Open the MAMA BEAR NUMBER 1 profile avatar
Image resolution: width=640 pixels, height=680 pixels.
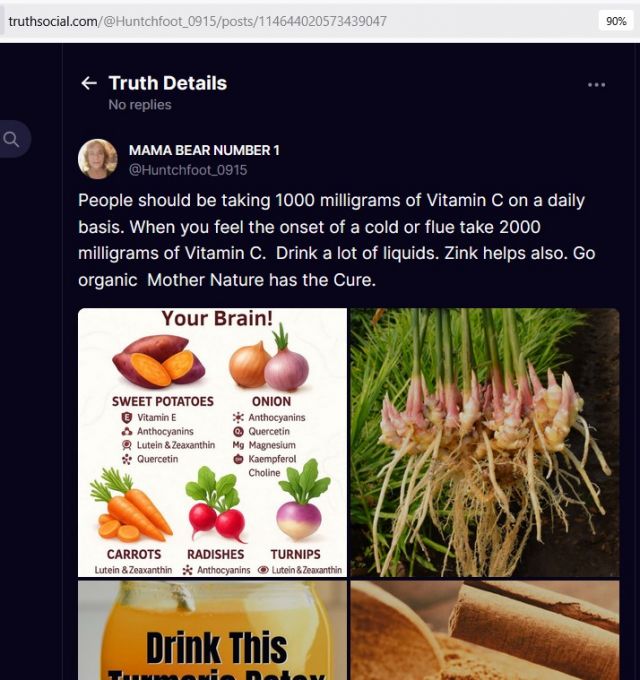(x=98, y=159)
